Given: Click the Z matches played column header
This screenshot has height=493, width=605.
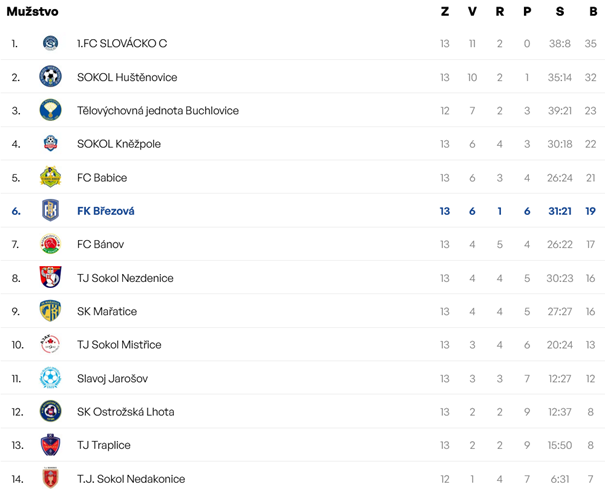Looking at the screenshot, I should [445, 12].
